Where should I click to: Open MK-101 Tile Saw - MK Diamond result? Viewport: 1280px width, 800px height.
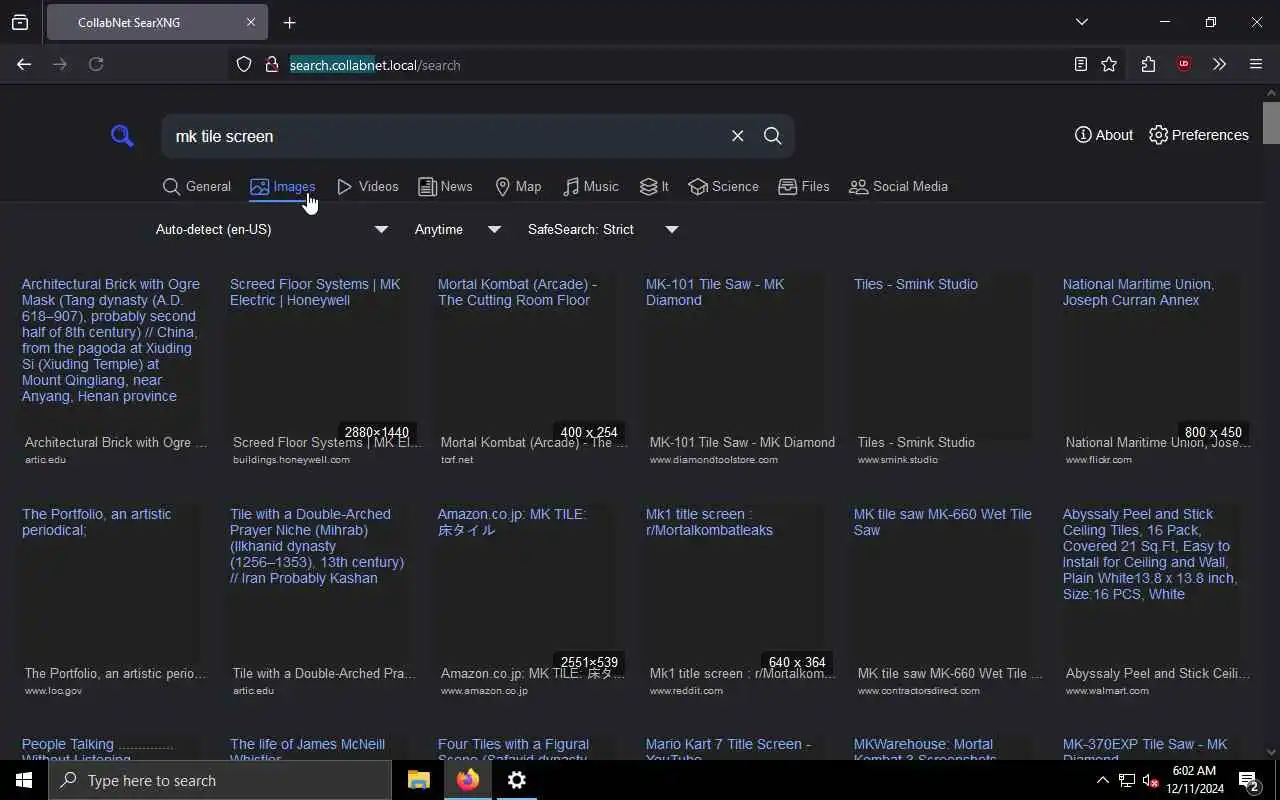click(x=715, y=292)
